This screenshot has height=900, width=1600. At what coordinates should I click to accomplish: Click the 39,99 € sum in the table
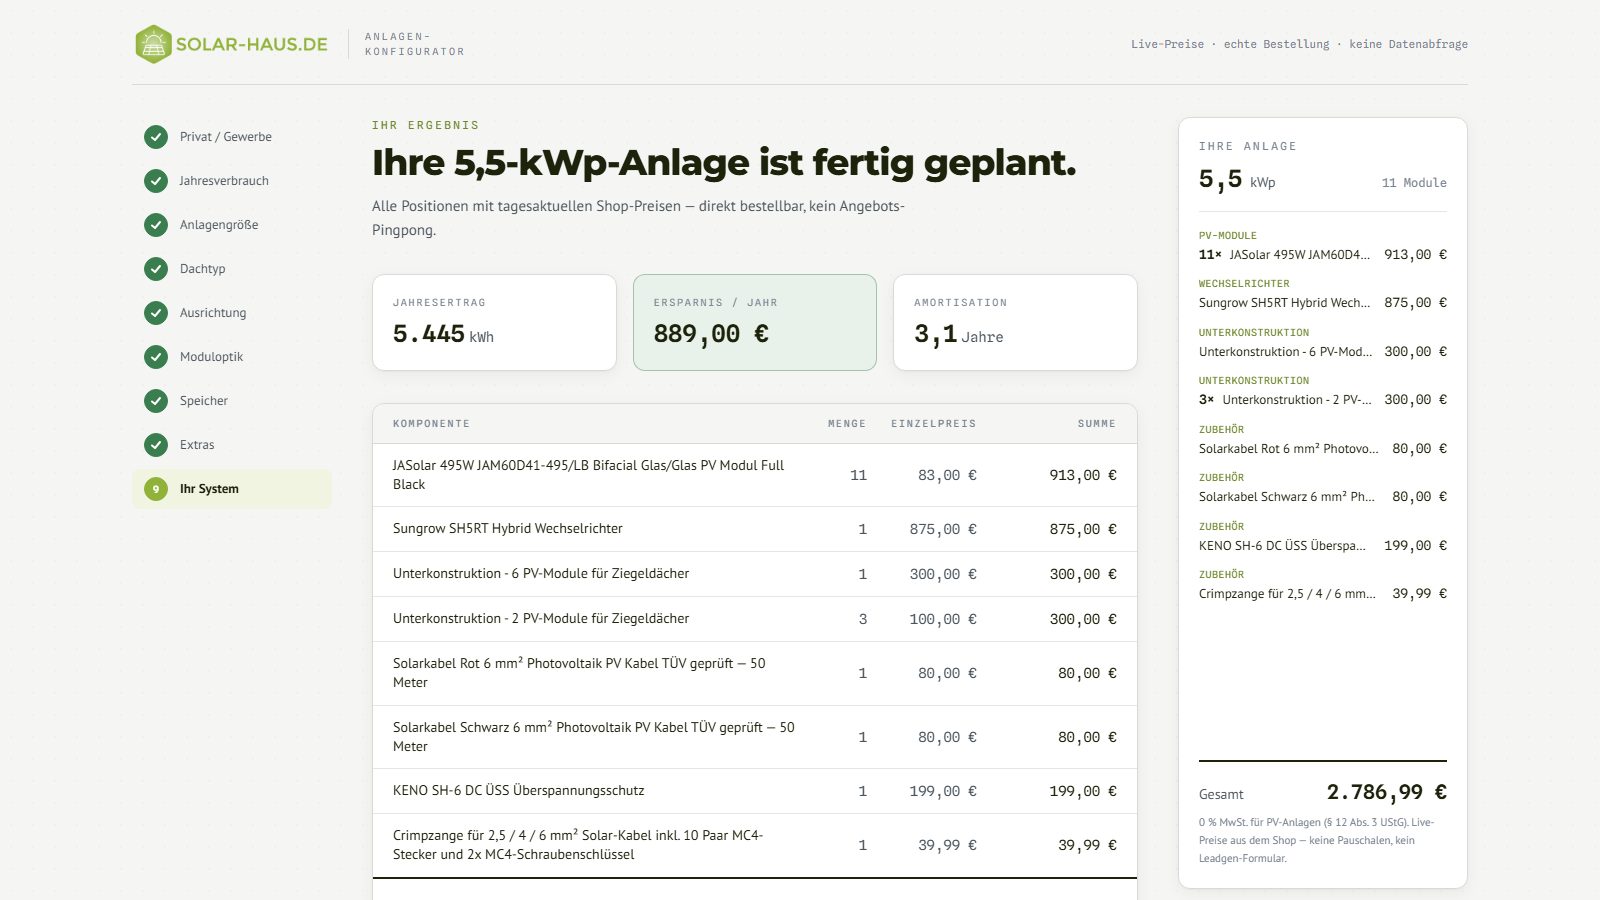pyautogui.click(x=1087, y=845)
